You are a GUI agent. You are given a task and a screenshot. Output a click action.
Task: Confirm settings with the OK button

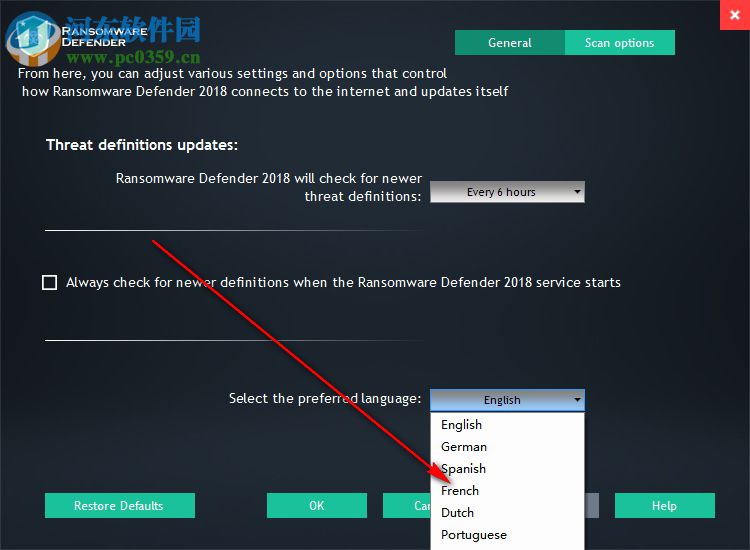(317, 506)
